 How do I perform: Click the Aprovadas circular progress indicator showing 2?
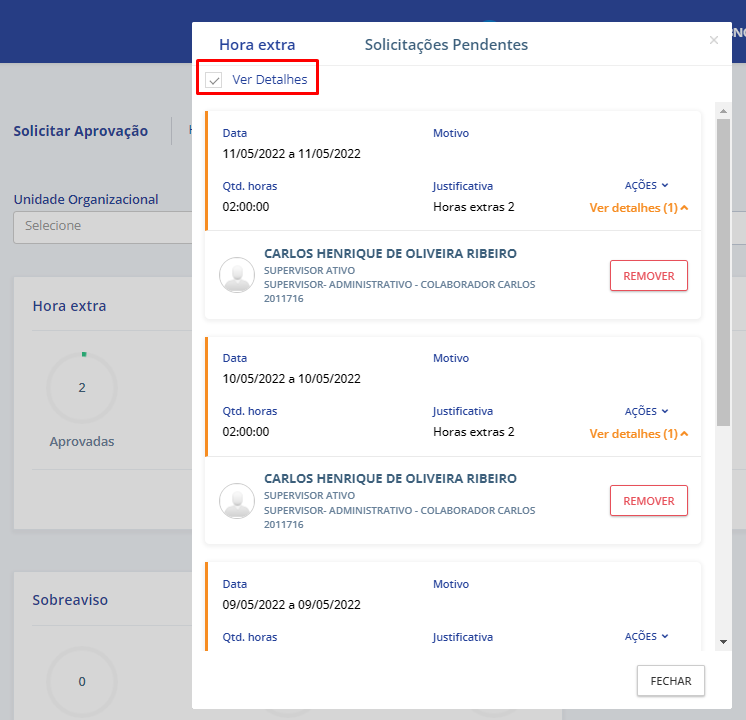[82, 388]
